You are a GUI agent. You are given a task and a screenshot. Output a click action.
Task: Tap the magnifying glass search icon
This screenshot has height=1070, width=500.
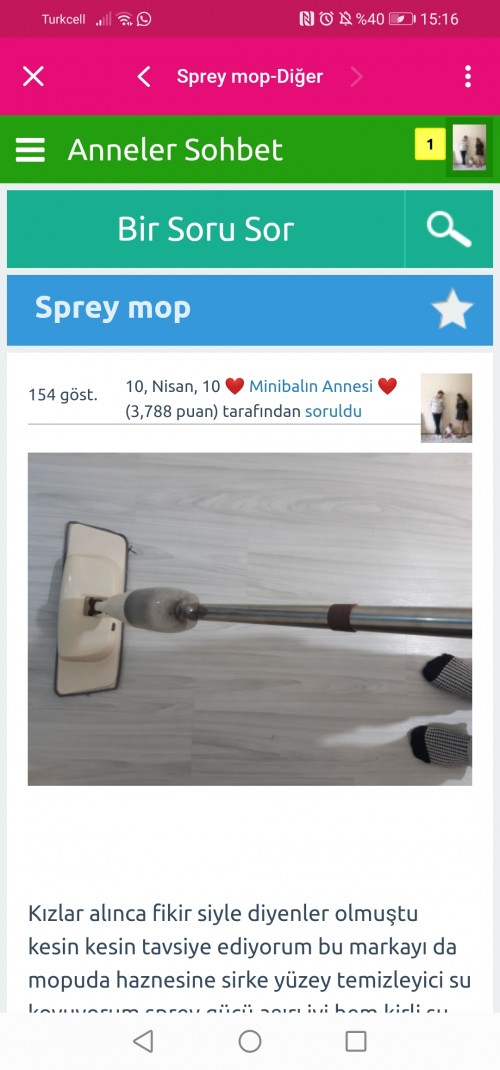(x=449, y=229)
